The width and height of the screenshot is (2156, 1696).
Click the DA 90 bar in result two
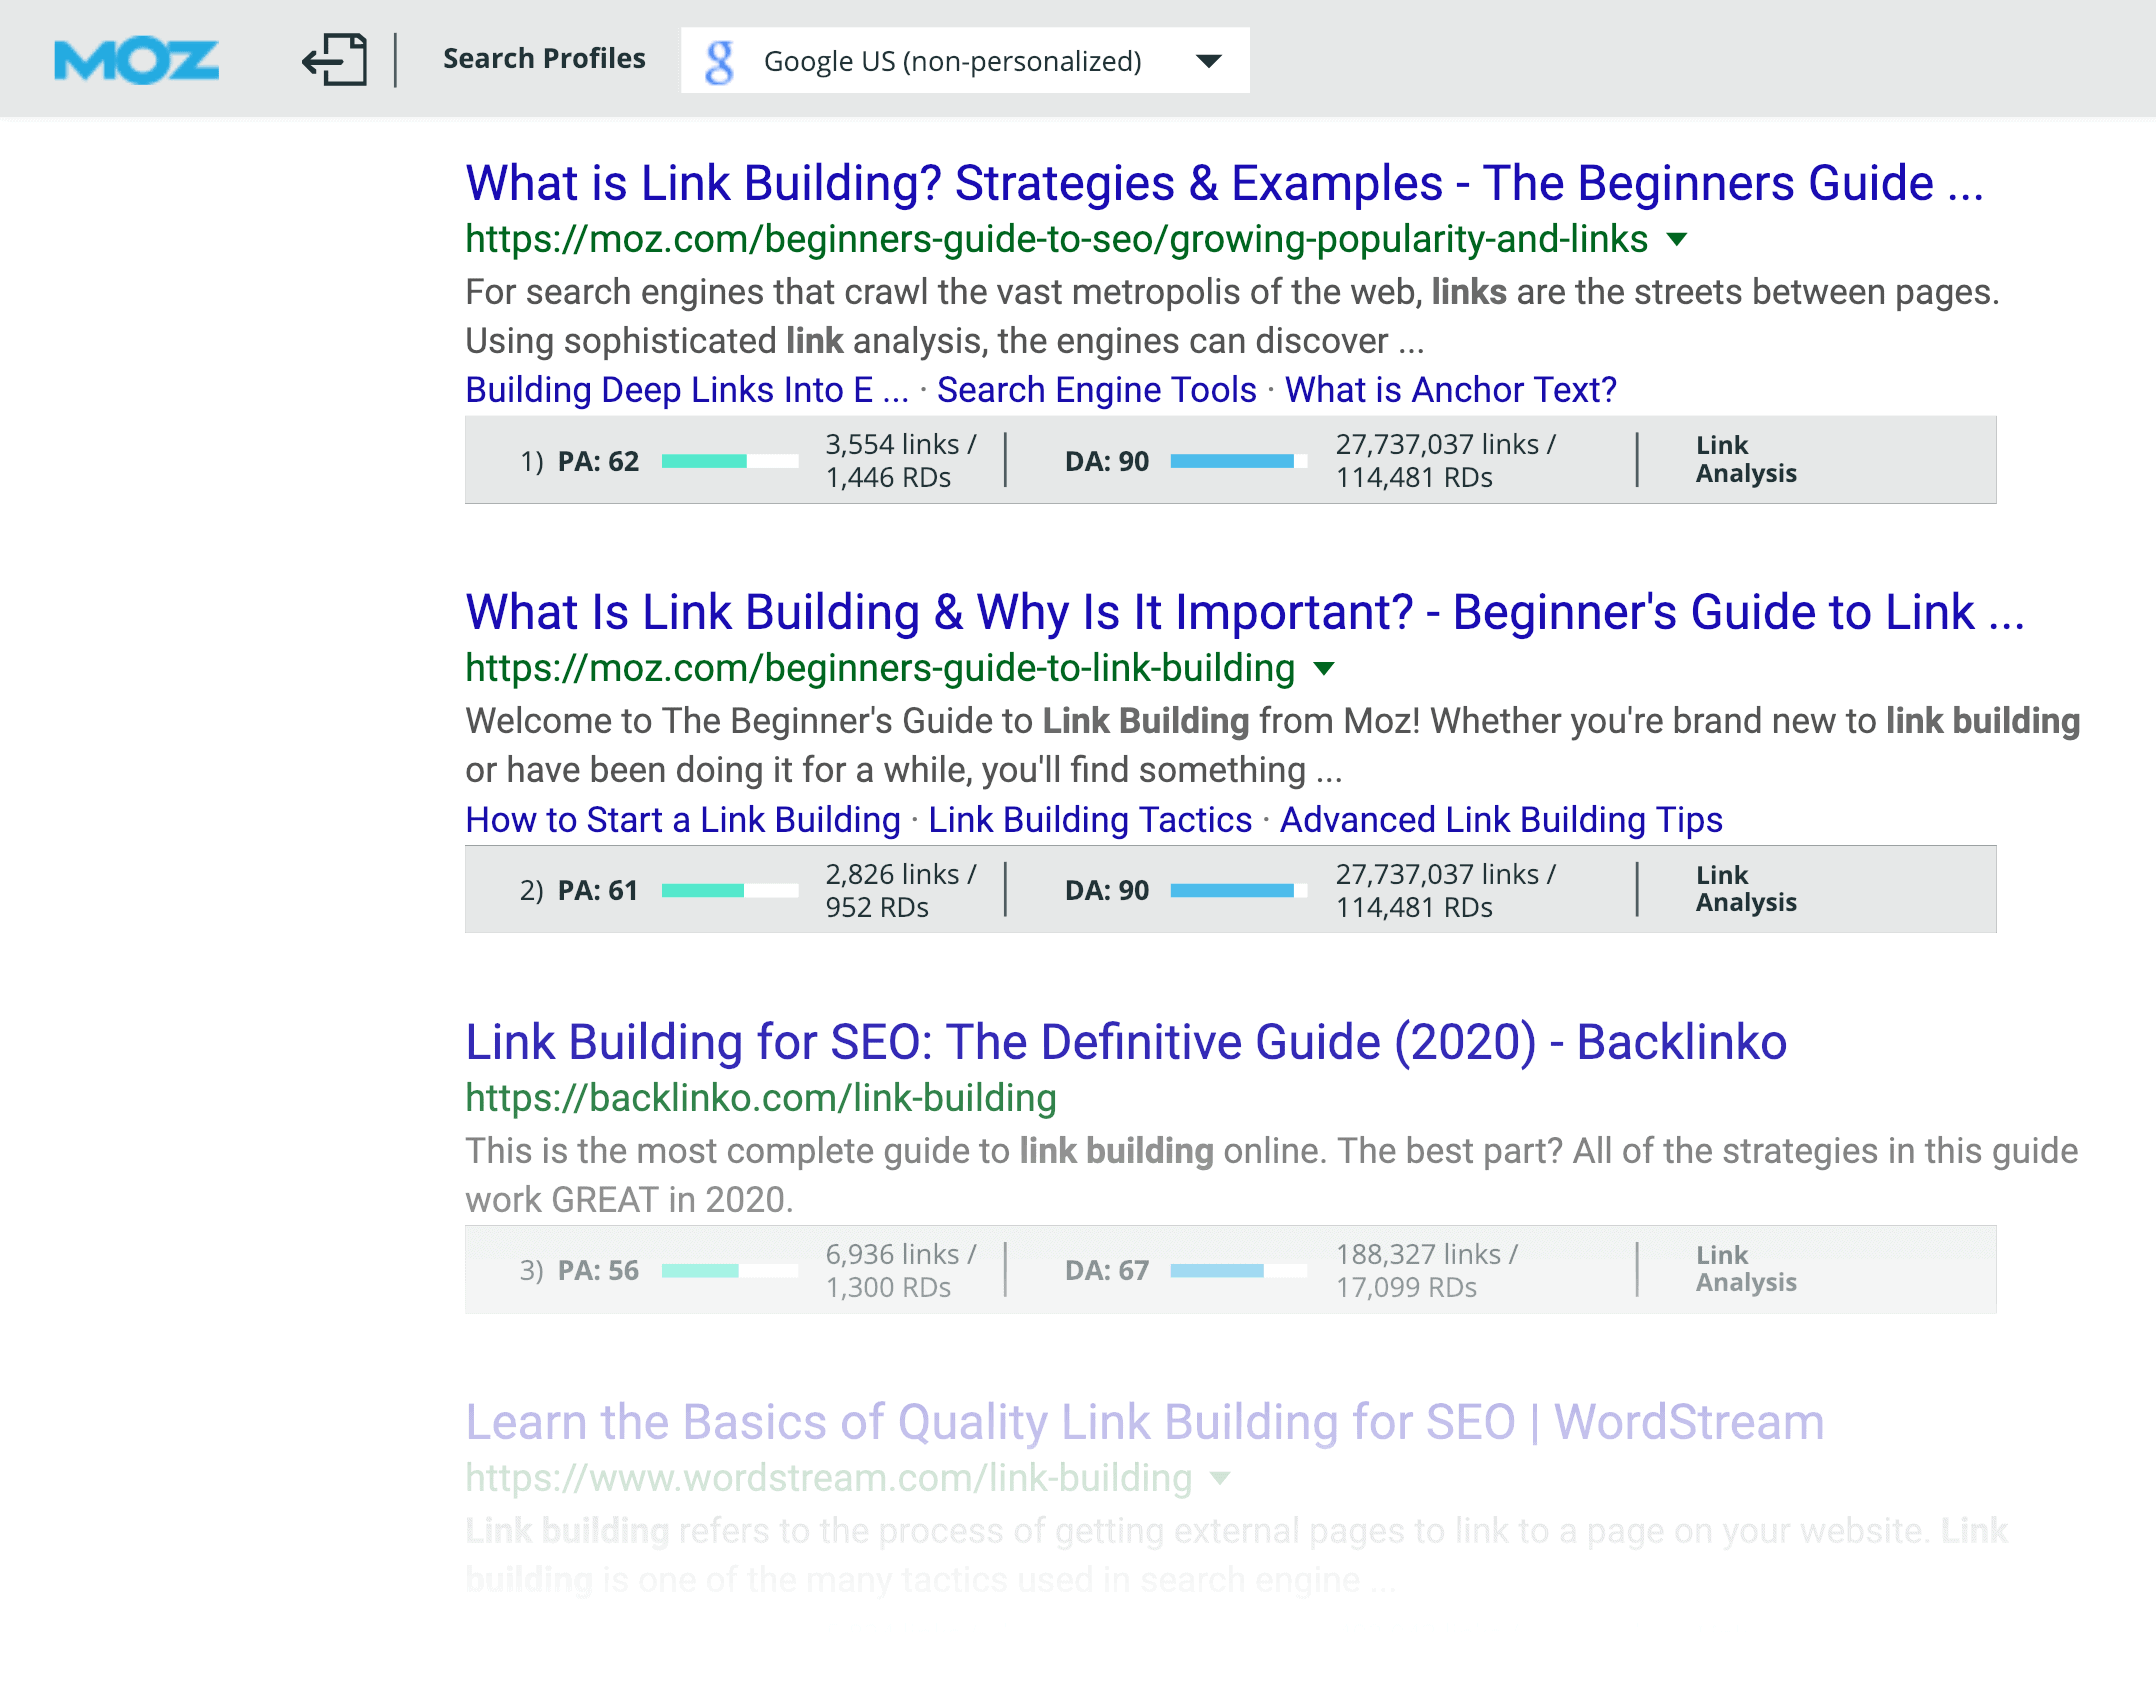click(x=1238, y=890)
